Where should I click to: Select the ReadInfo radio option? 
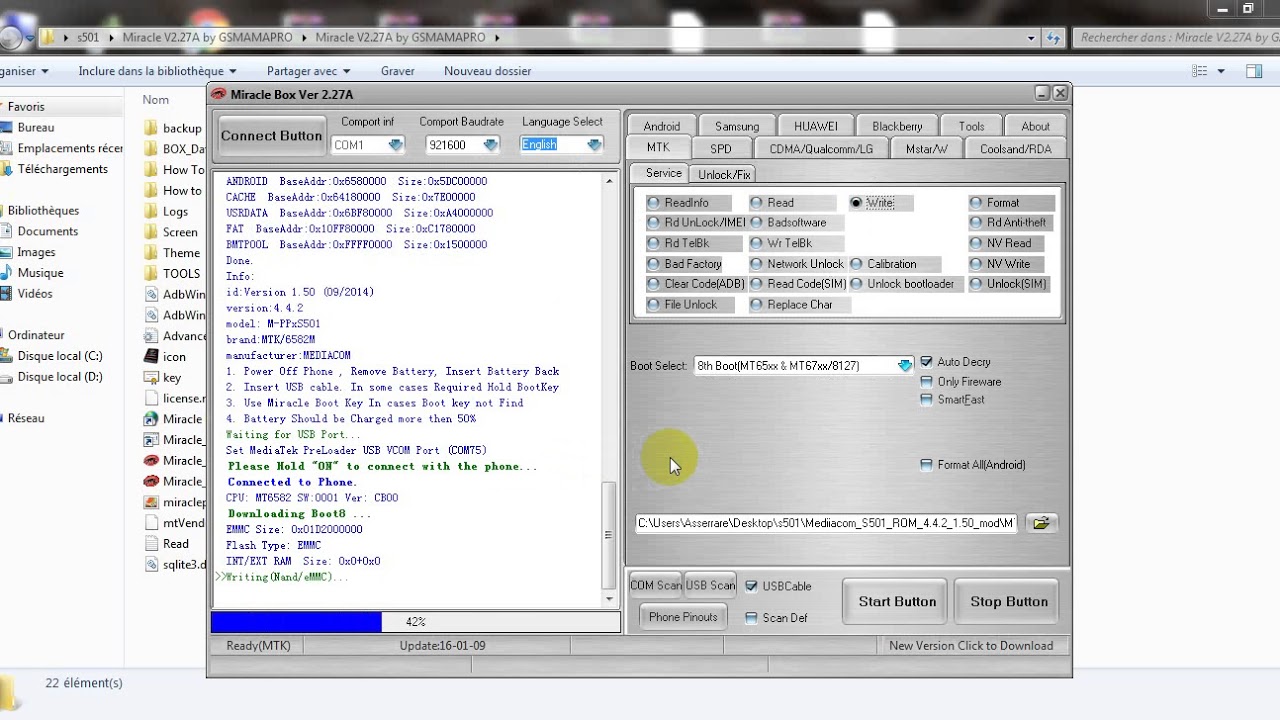point(653,203)
